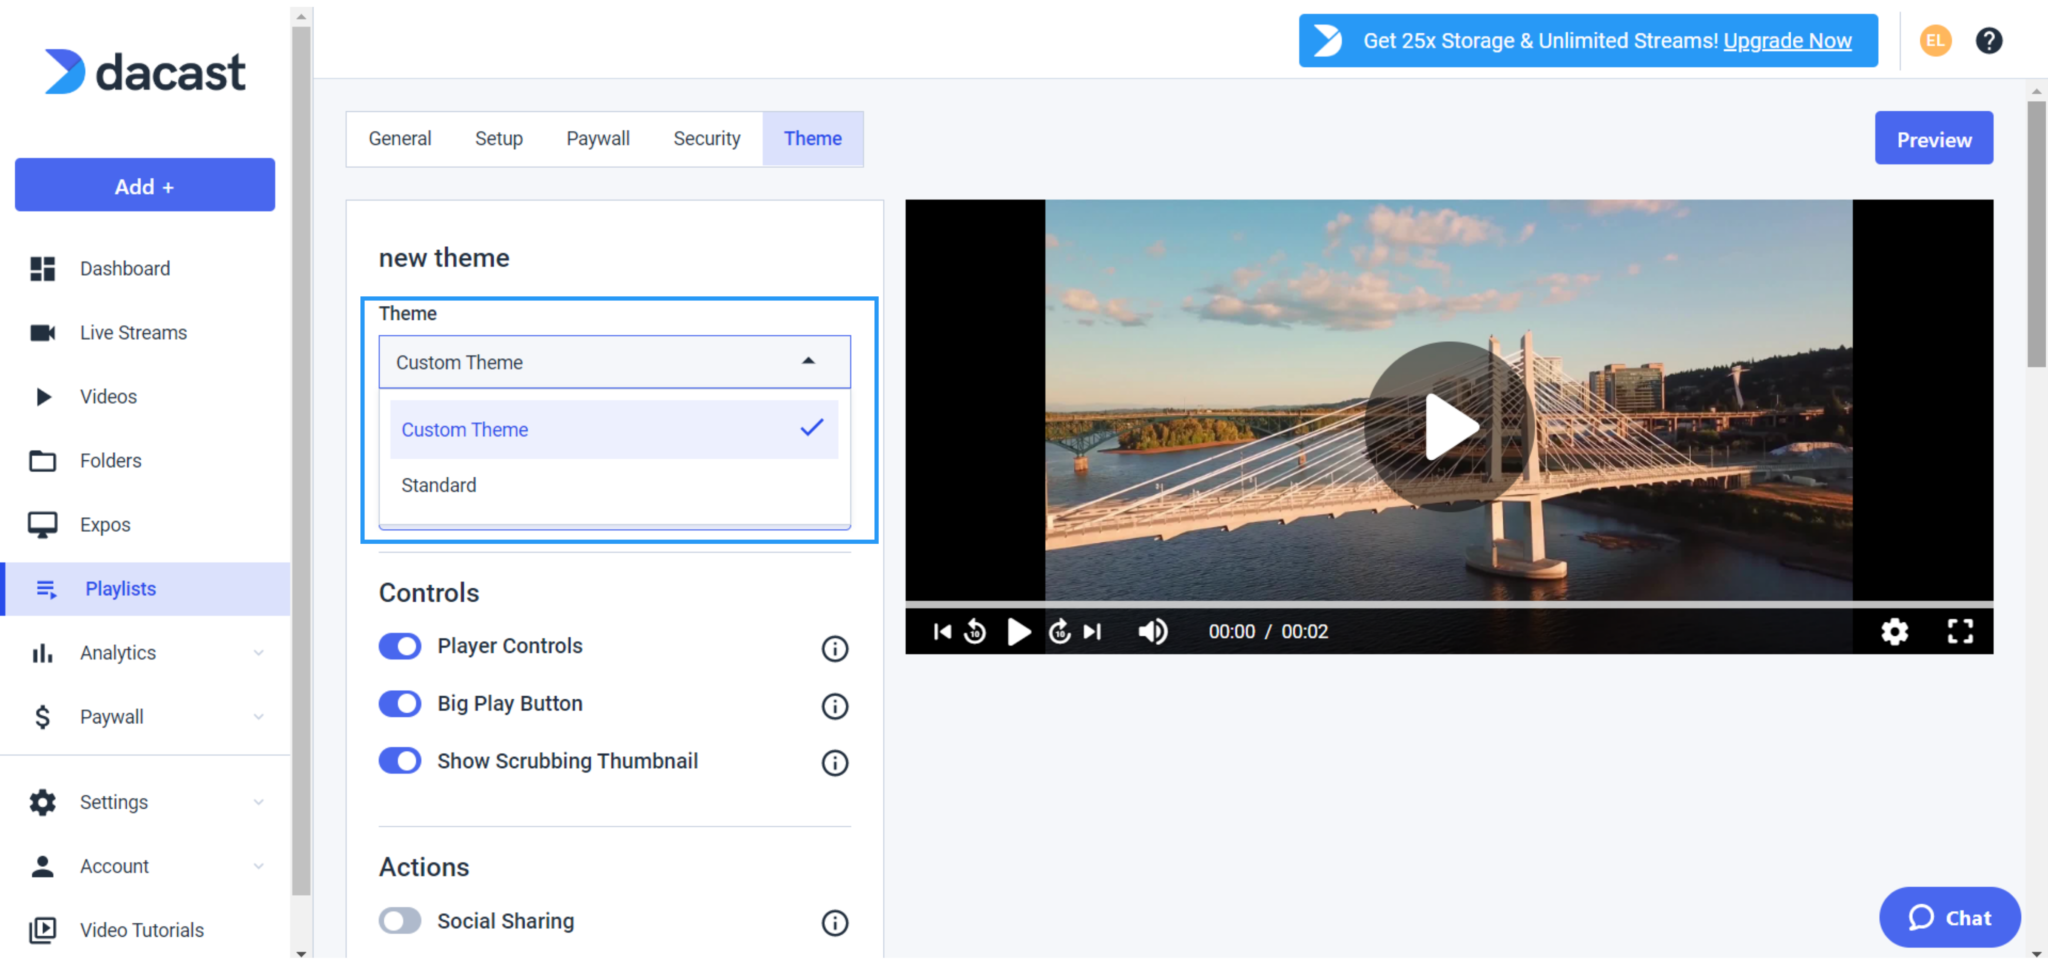Turn off Show Scrubbing Thumbnail
The image size is (2048, 963).
[400, 761]
